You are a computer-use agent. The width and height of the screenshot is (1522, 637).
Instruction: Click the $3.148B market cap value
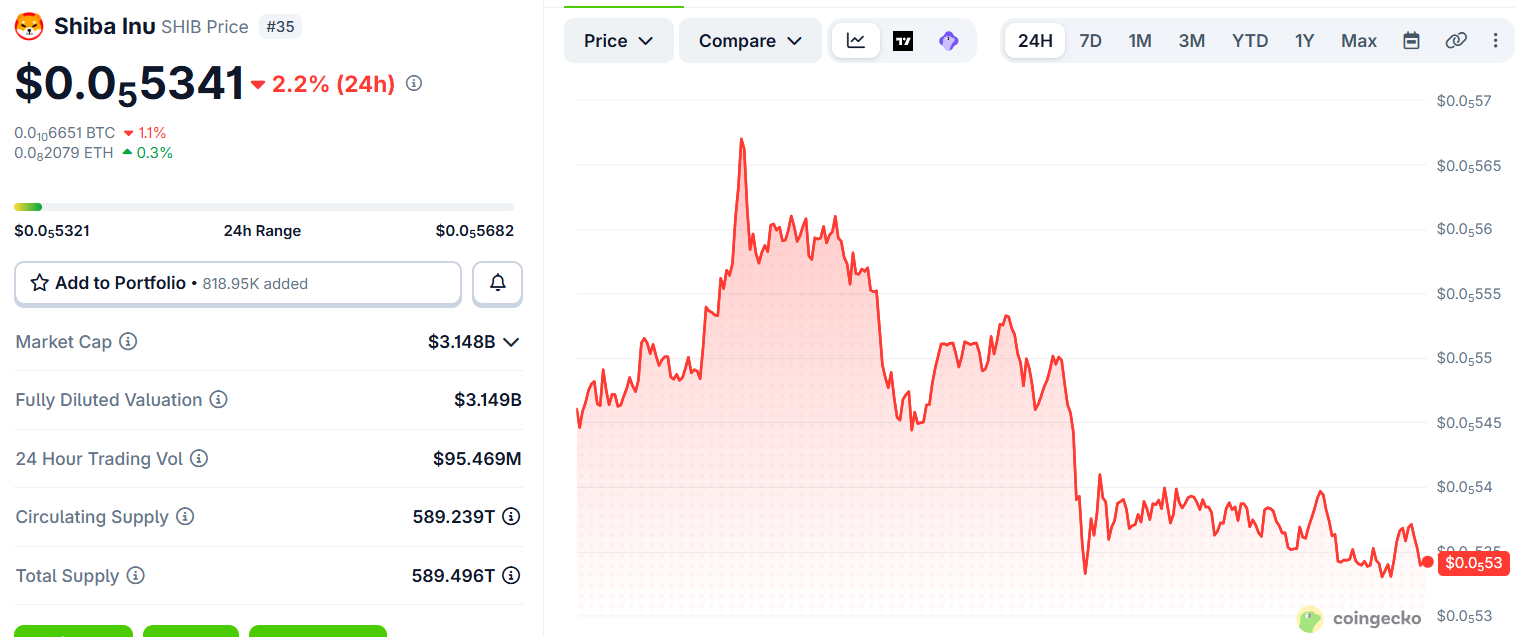click(461, 342)
